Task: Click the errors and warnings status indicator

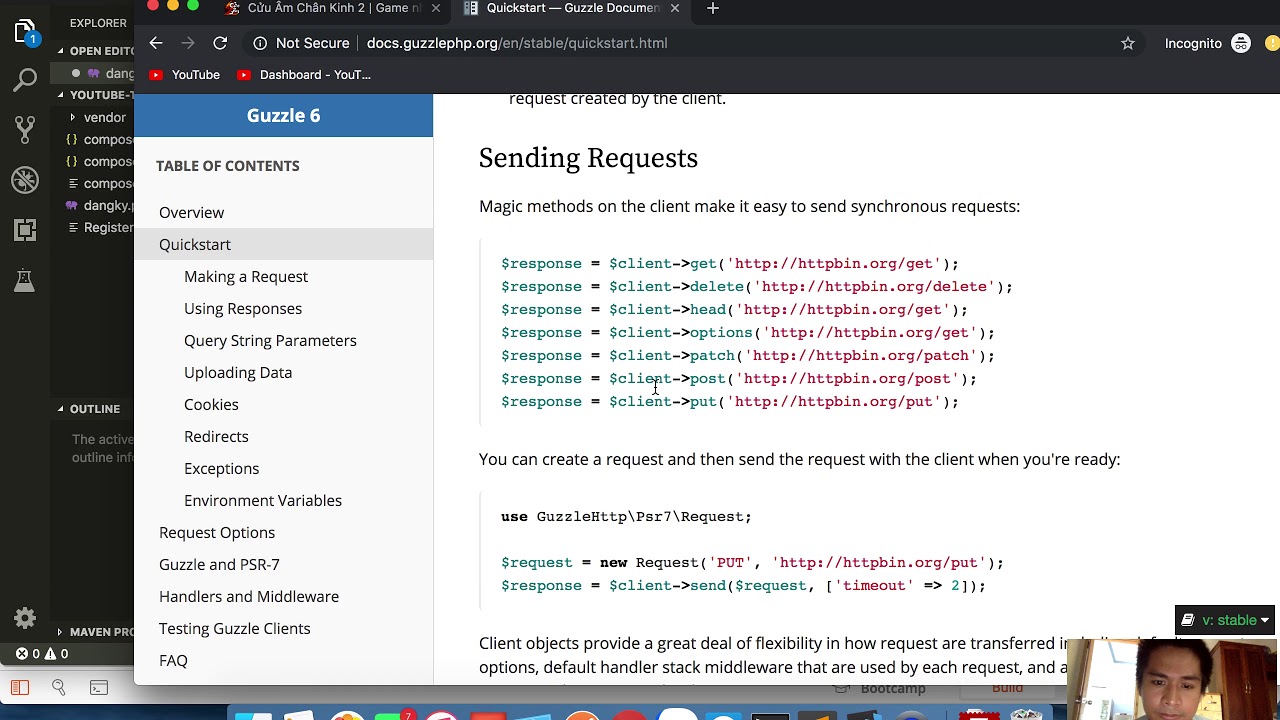Action: [41, 654]
